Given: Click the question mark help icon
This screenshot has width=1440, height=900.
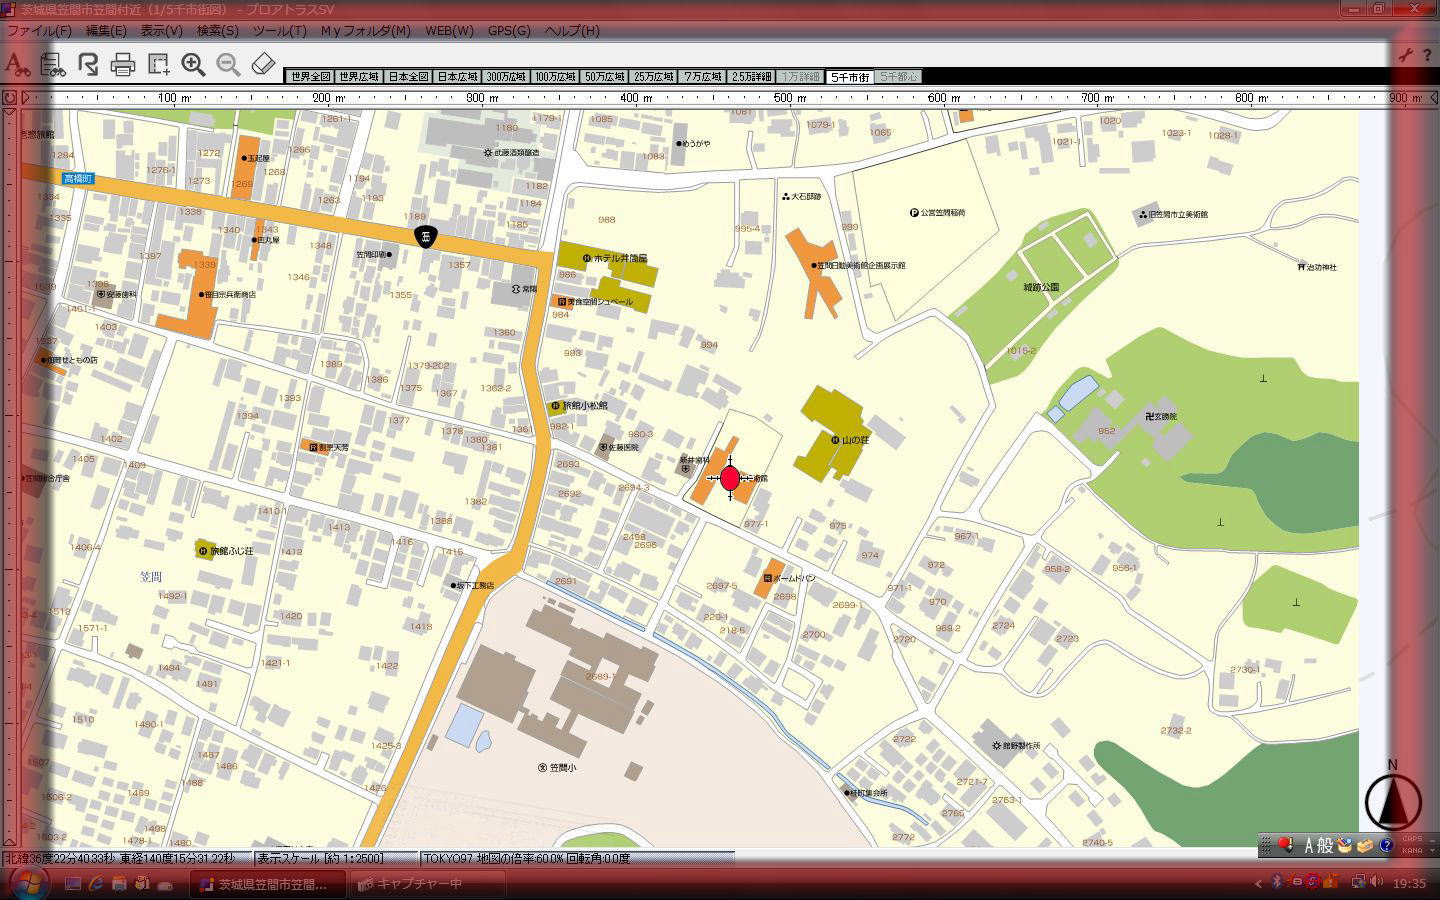Looking at the screenshot, I should (1427, 55).
